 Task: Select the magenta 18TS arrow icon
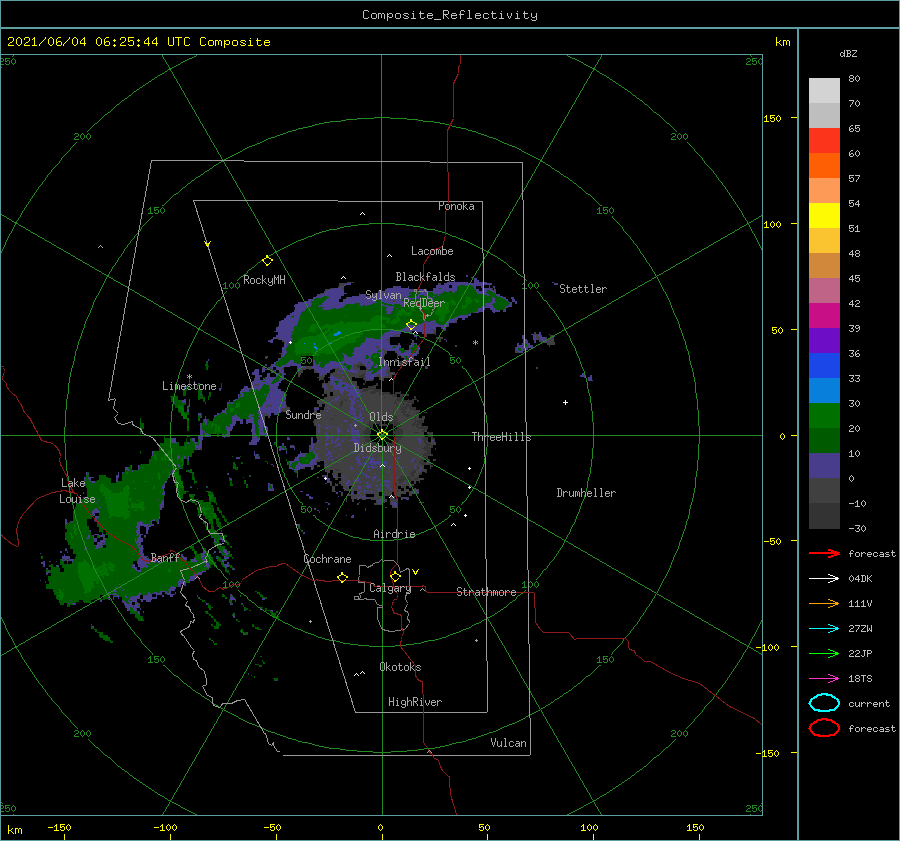coord(824,679)
